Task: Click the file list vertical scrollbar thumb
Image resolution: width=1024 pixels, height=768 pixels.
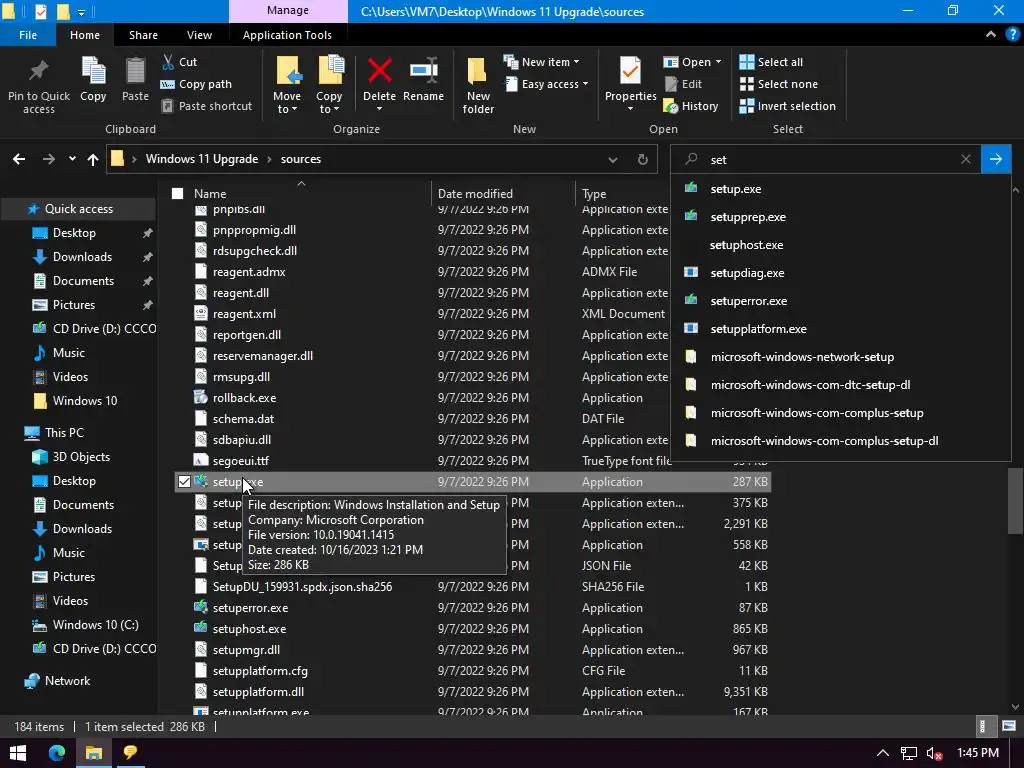Action: (1015, 500)
